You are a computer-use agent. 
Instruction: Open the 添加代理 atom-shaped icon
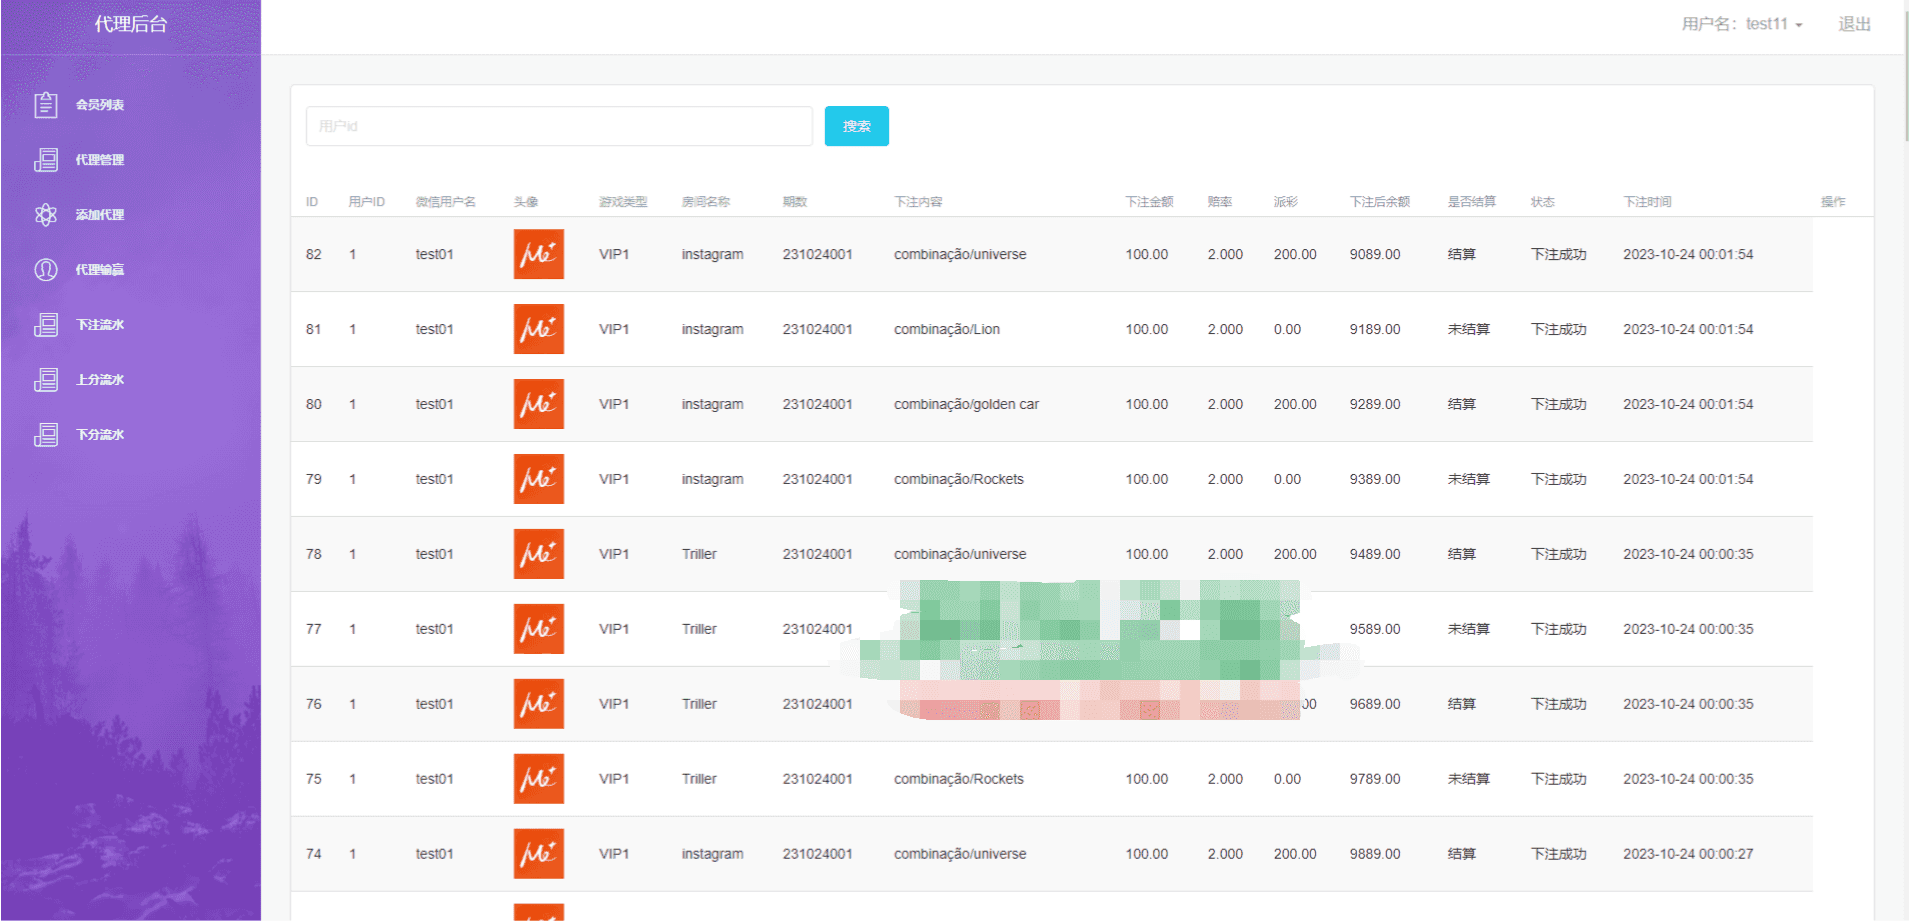coord(46,215)
